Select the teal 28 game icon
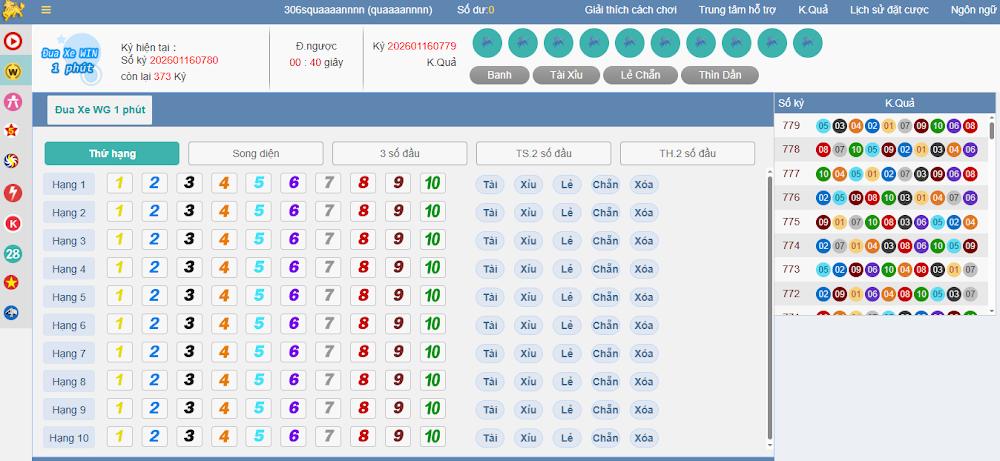Image resolution: width=1000 pixels, height=461 pixels. click(13, 253)
